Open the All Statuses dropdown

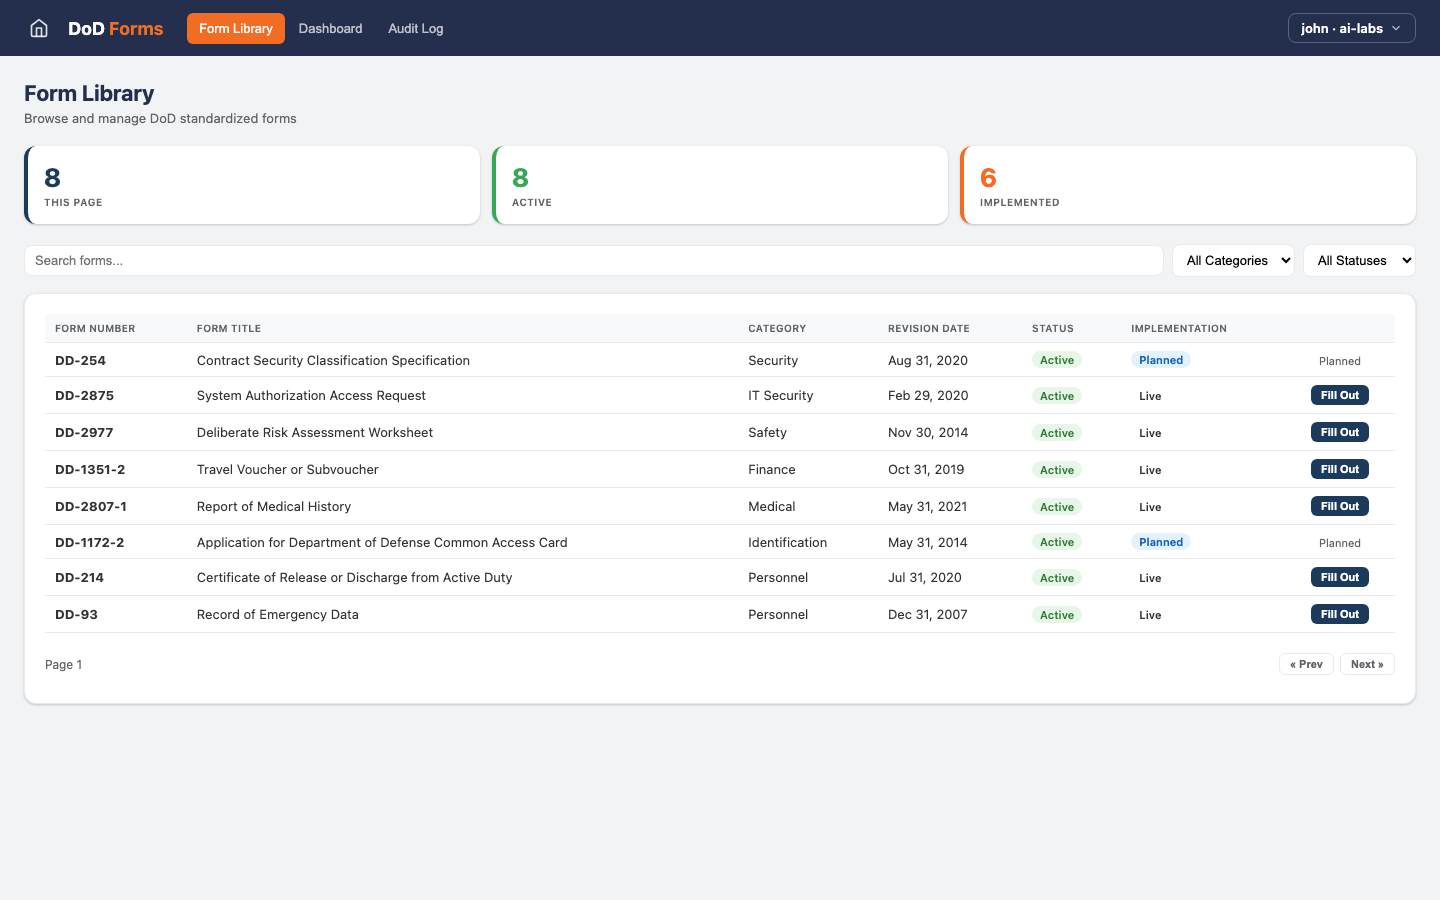(1359, 260)
